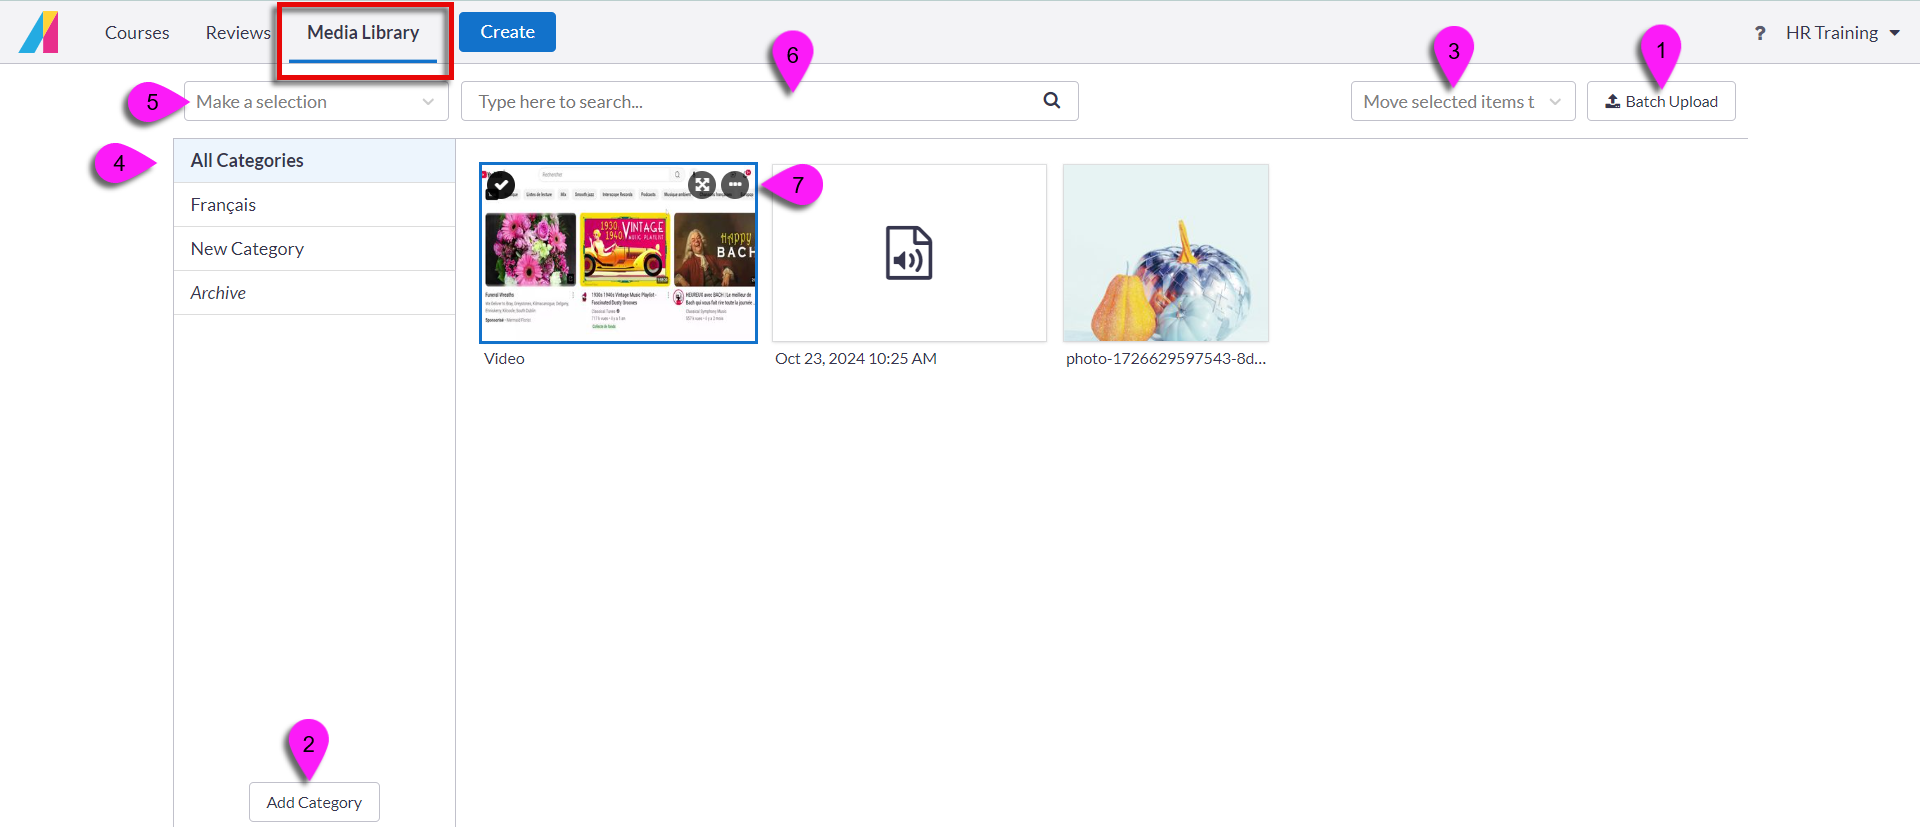Go to Courses tab

pyautogui.click(x=137, y=33)
